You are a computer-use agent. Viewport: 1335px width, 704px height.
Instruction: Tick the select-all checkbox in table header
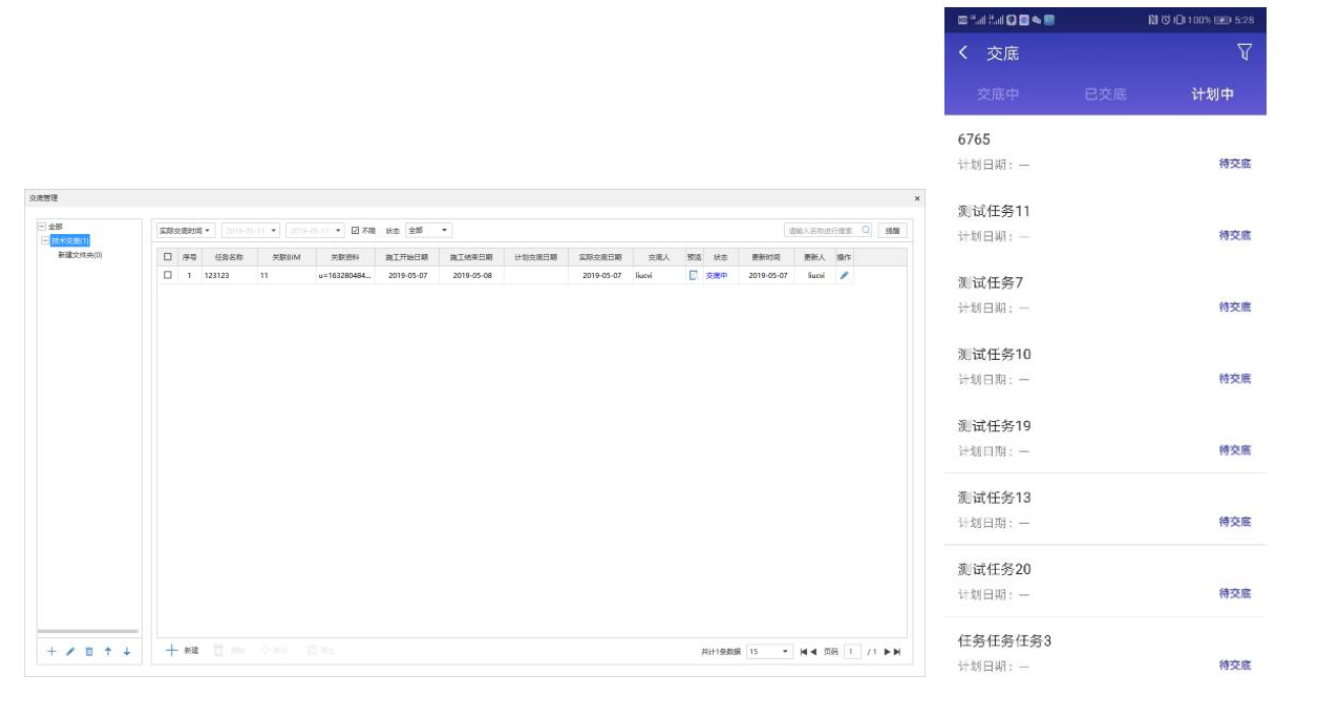(168, 257)
